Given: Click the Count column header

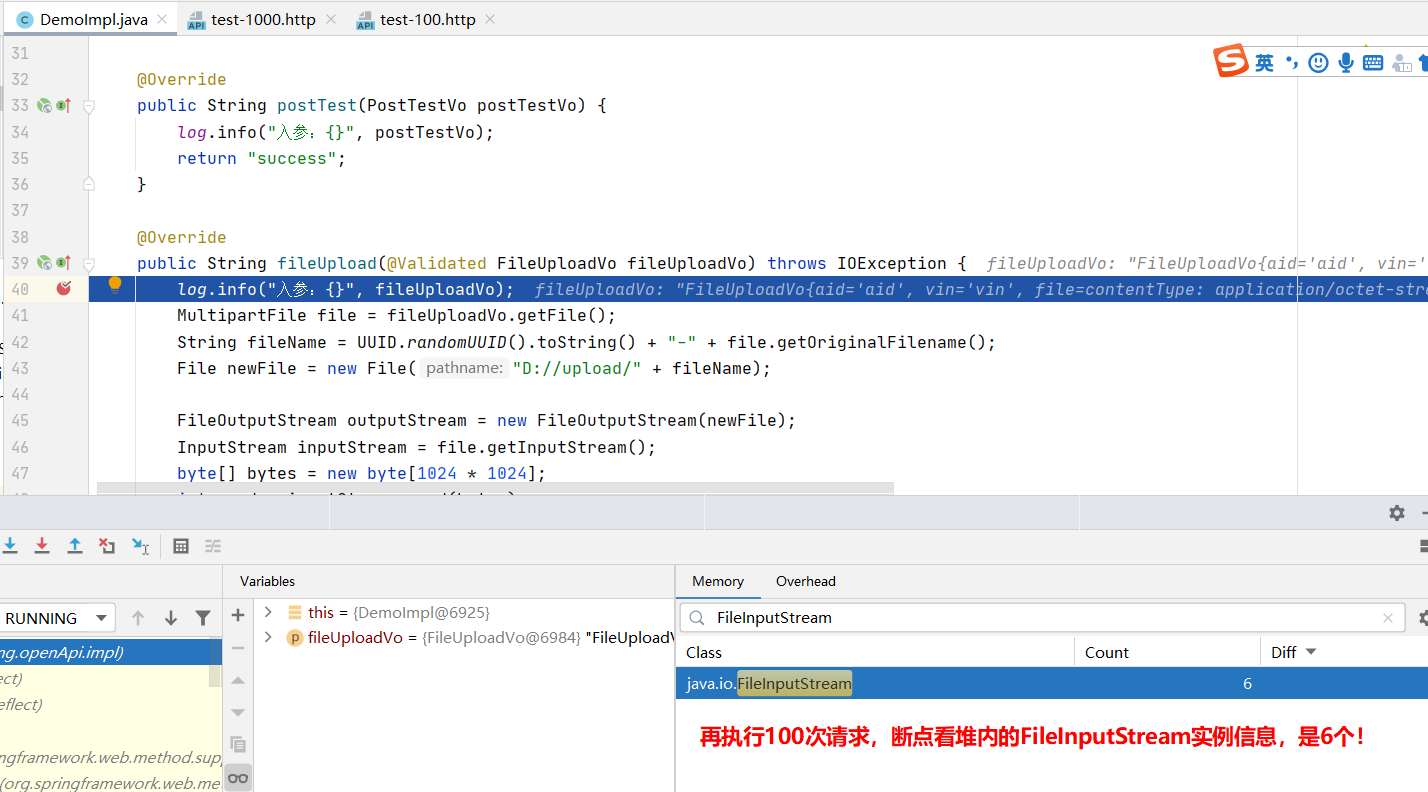Looking at the screenshot, I should click(x=1167, y=652).
